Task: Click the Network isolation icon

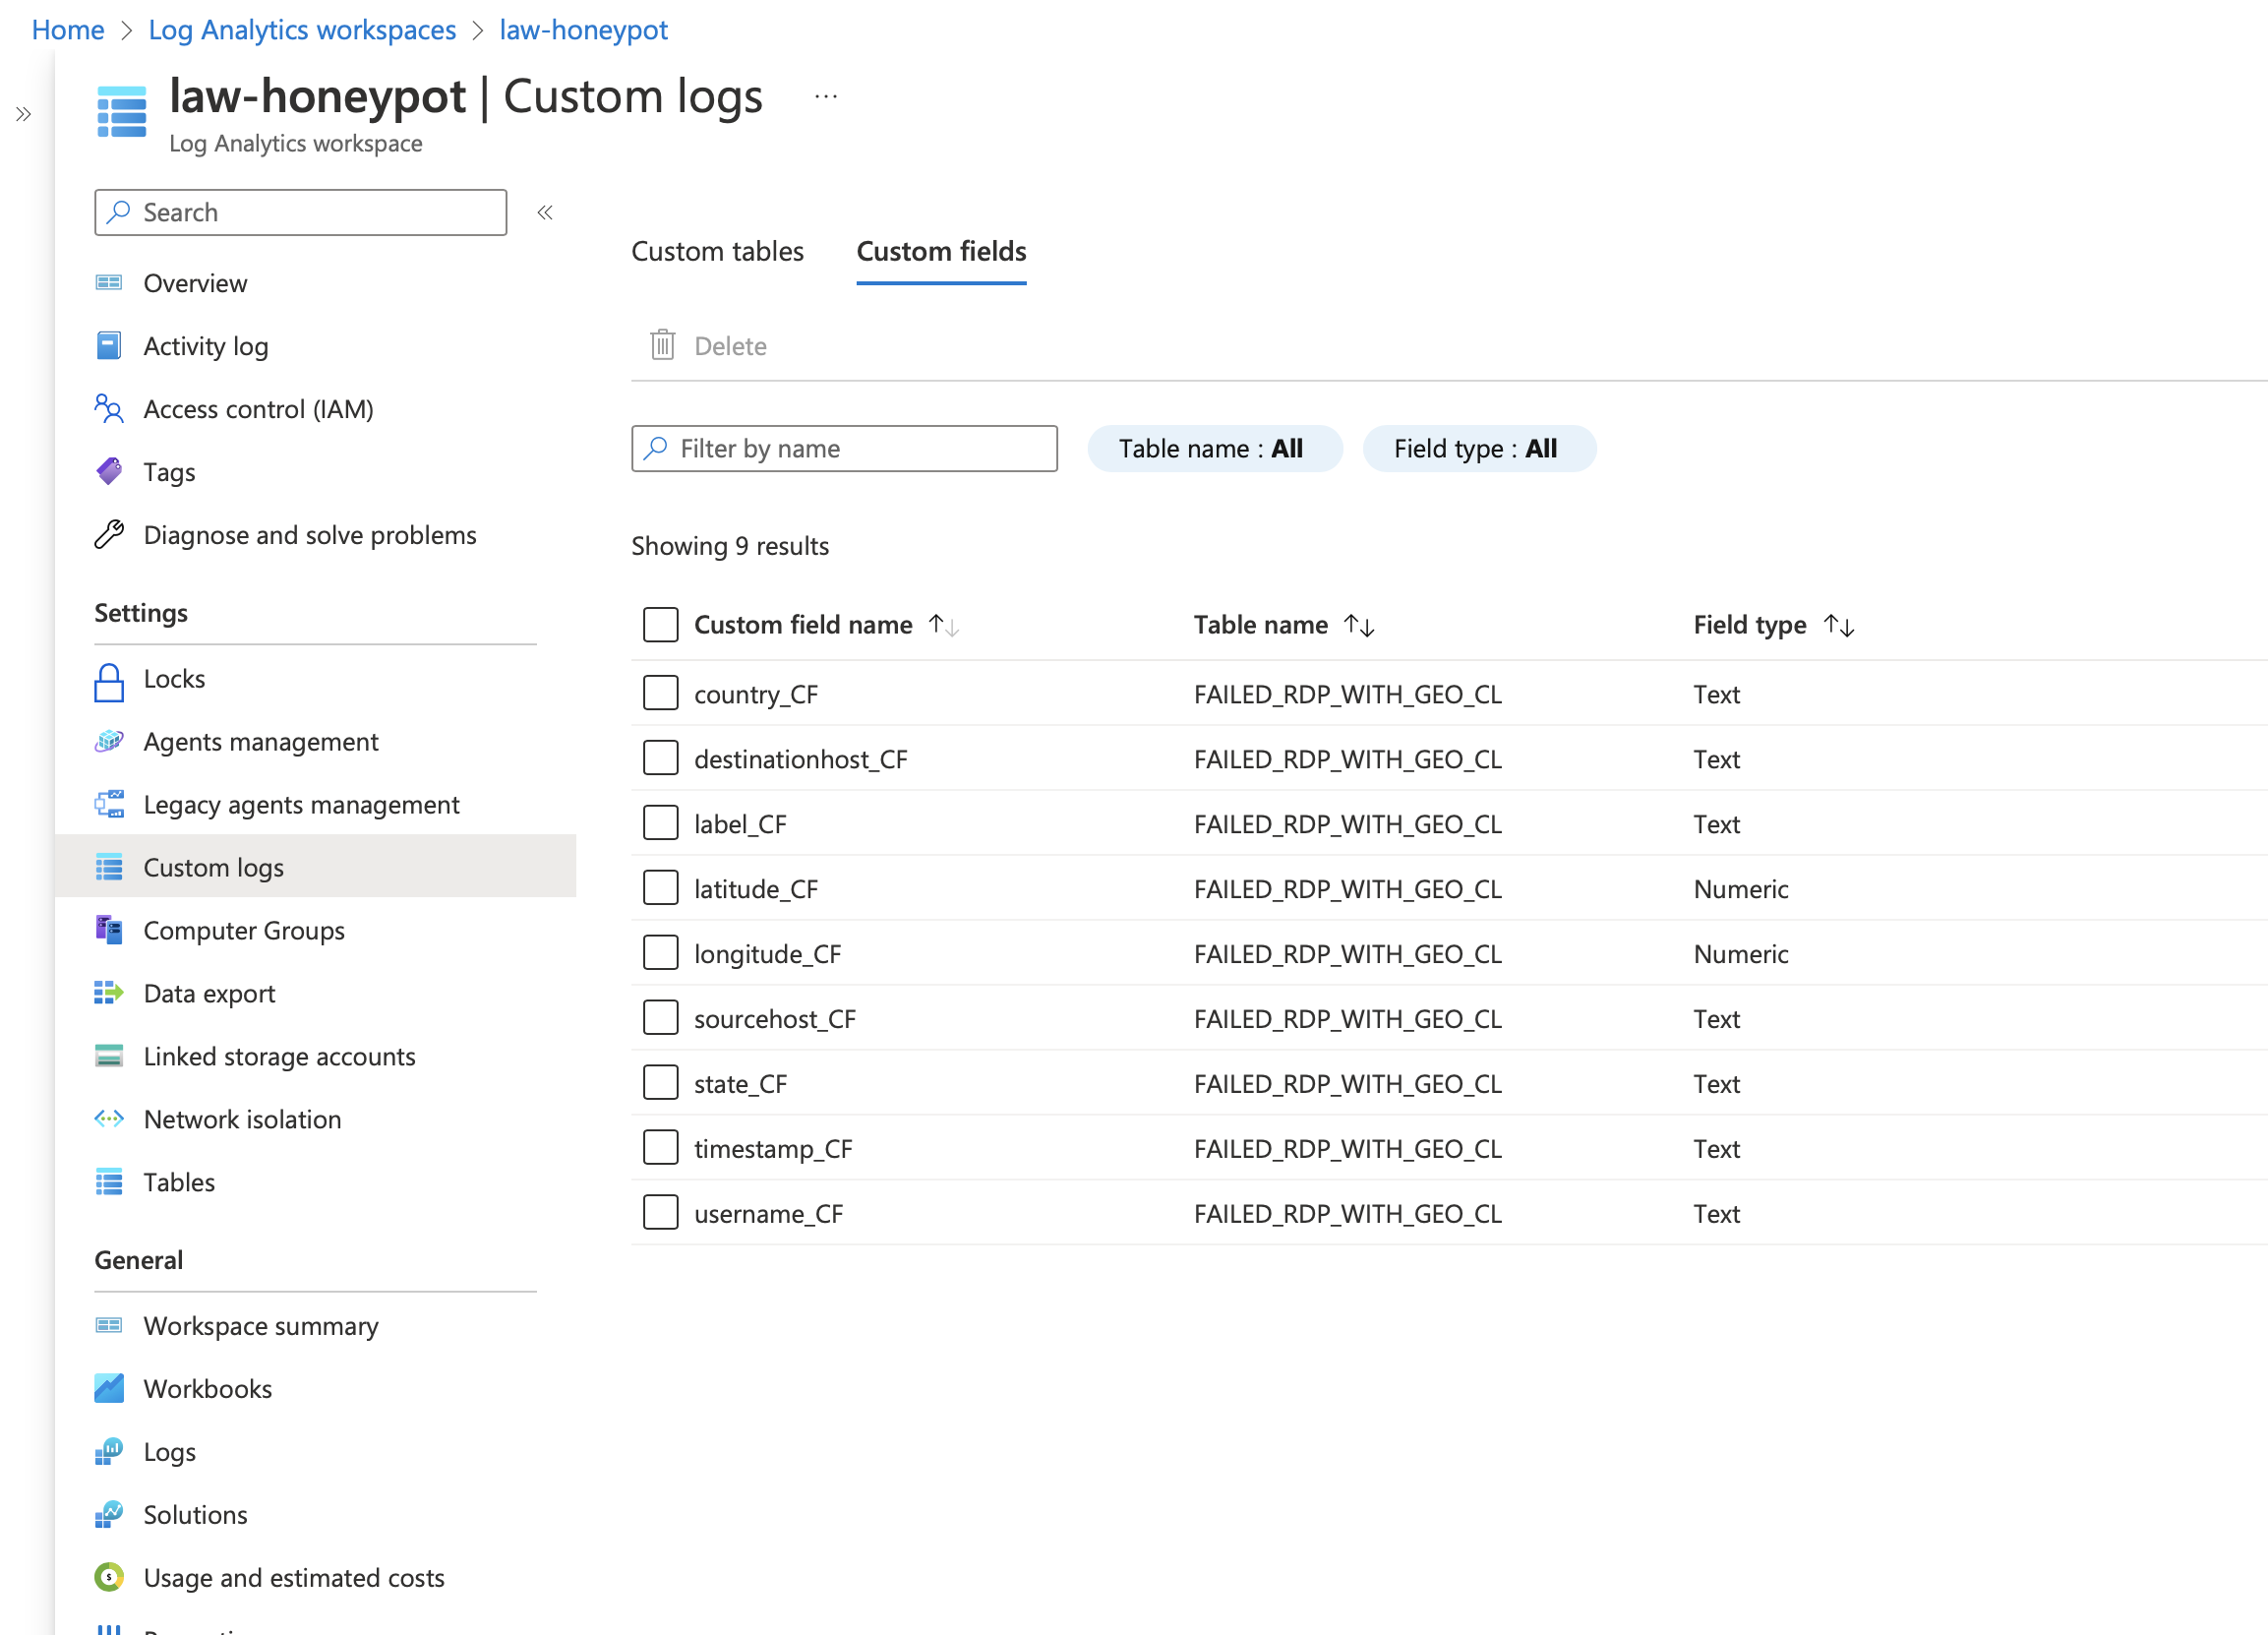Action: click(x=109, y=1119)
